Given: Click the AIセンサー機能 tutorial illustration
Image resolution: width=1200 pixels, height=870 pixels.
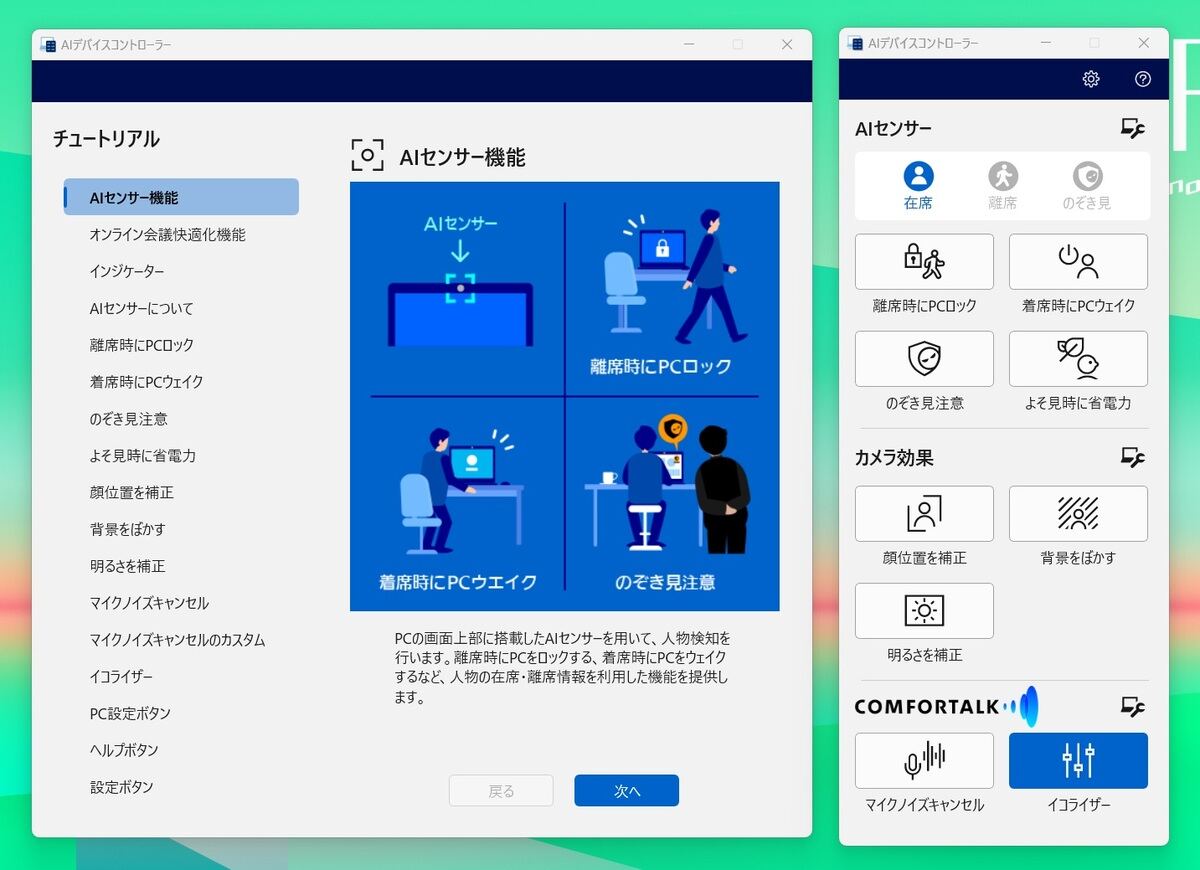Looking at the screenshot, I should [565, 396].
